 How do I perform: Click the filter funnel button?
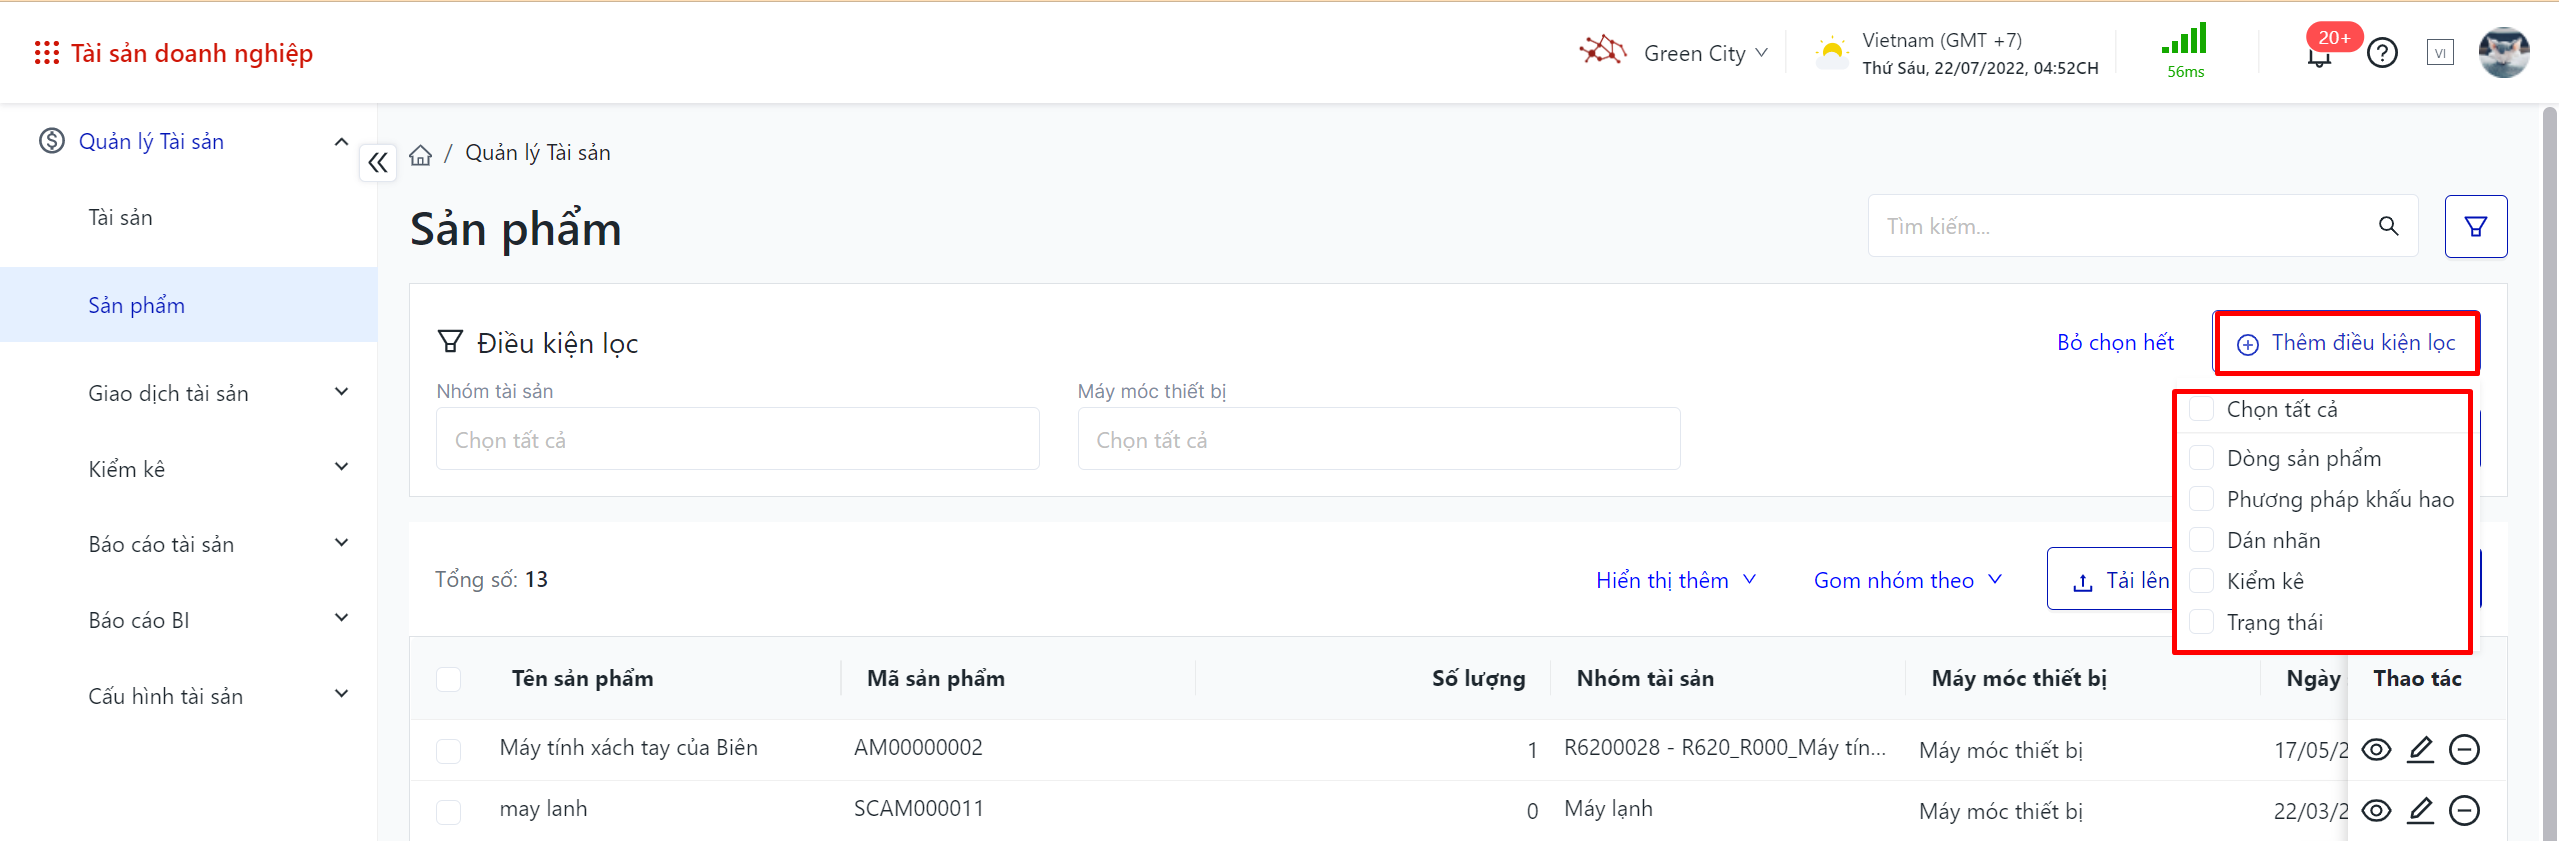2475,227
